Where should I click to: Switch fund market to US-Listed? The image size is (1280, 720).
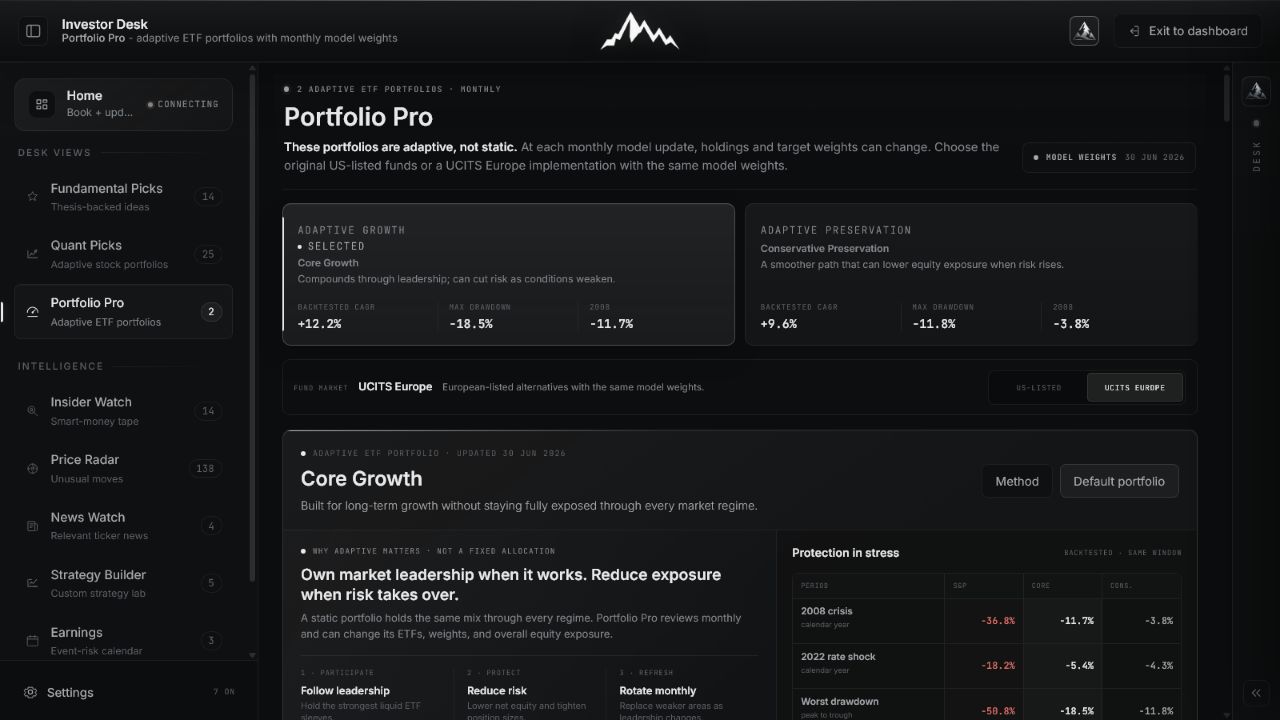tap(1038, 387)
